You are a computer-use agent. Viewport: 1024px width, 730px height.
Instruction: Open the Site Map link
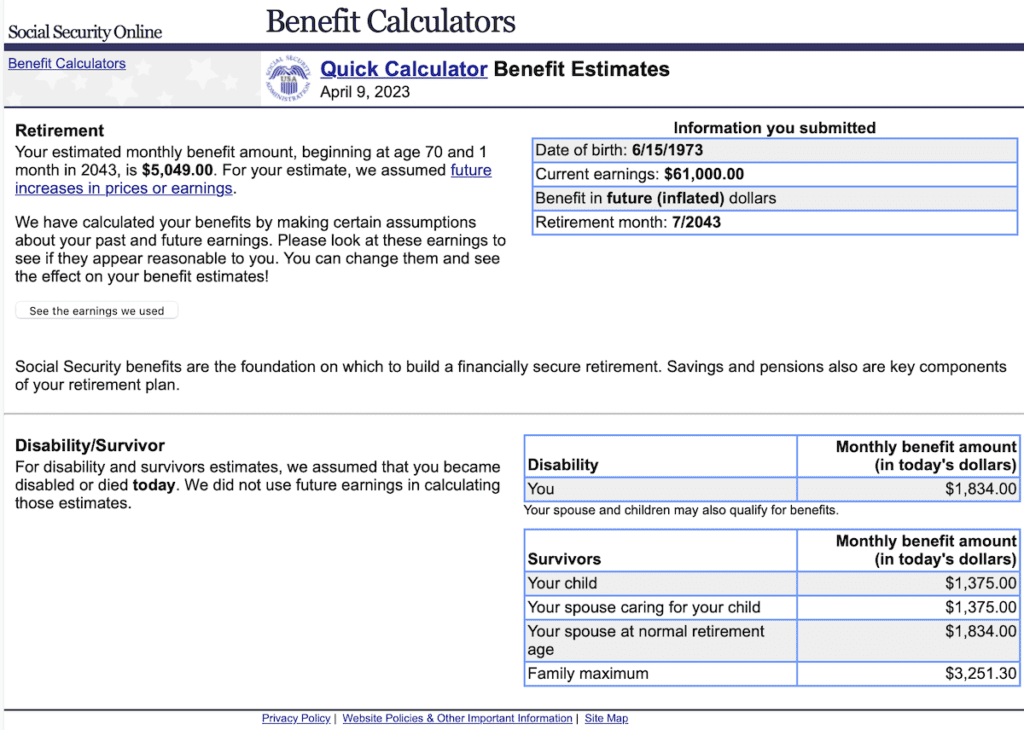coord(606,718)
